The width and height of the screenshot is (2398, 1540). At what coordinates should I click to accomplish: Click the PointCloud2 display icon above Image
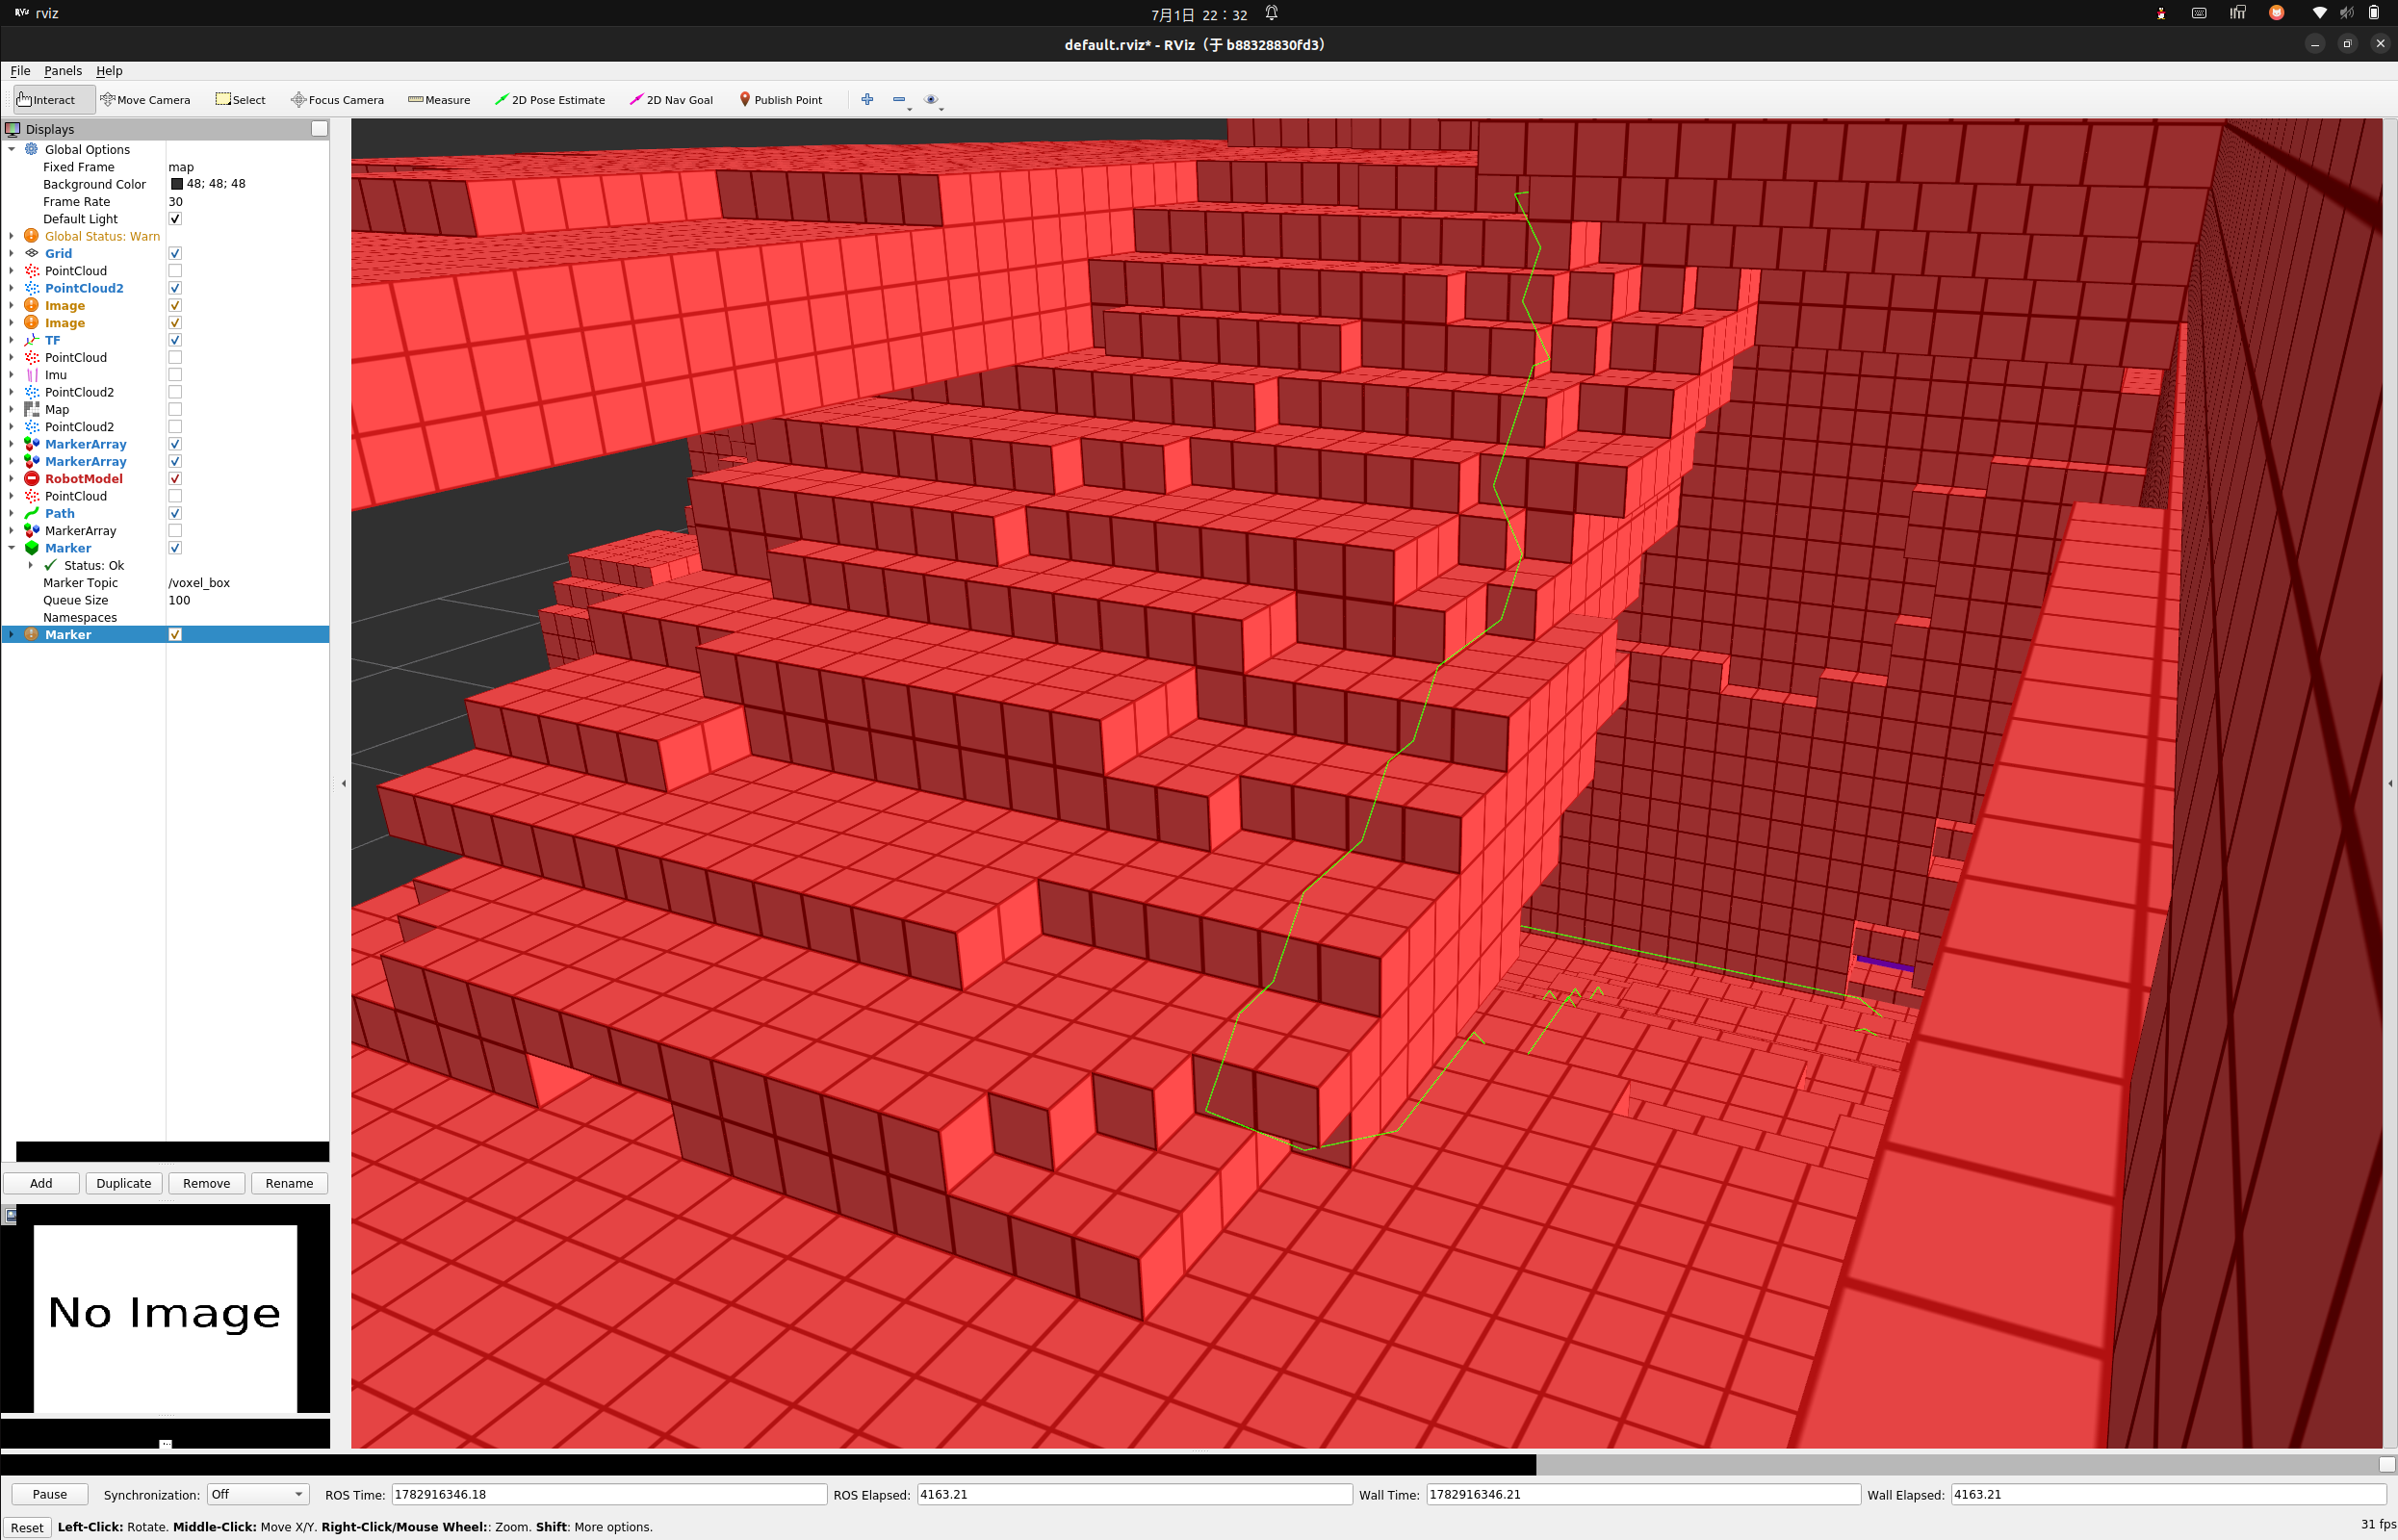pyautogui.click(x=31, y=288)
